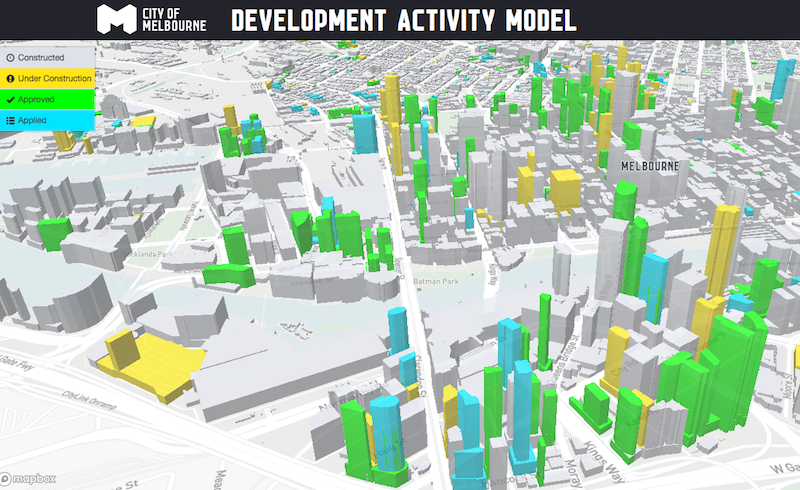Toggle the Under Construction legend filter

pos(47,78)
